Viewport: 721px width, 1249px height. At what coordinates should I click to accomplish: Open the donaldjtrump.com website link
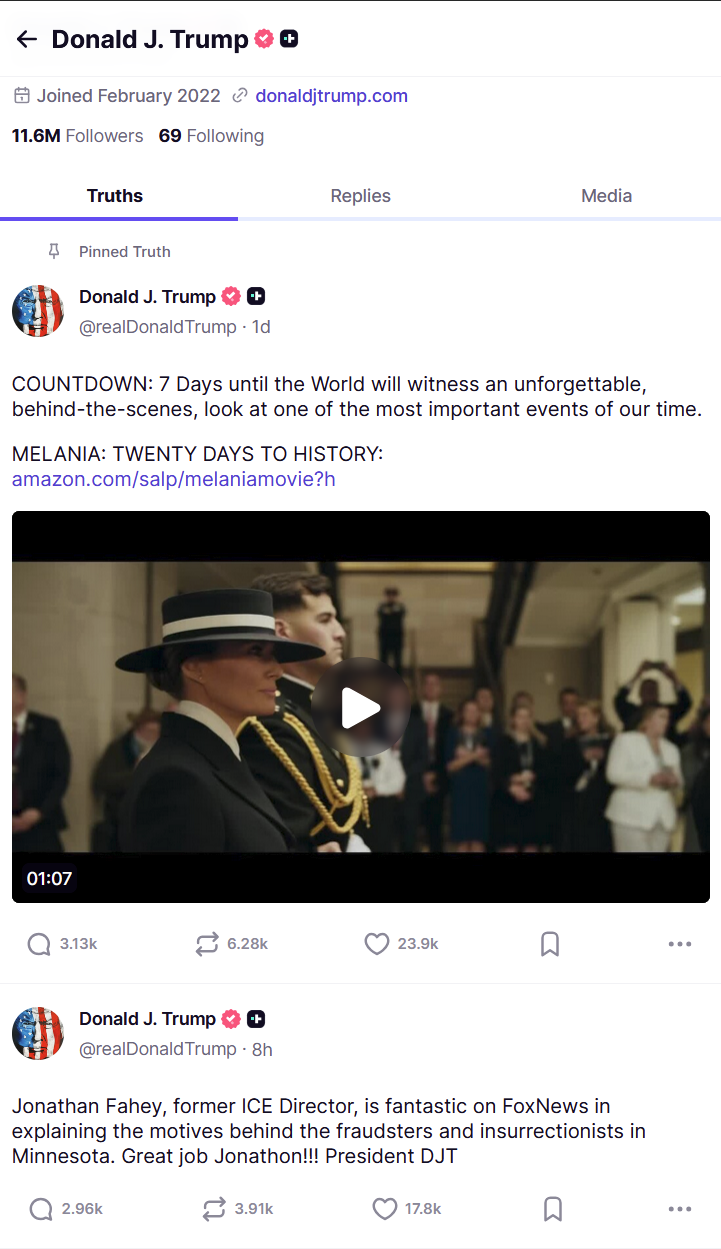coord(331,96)
